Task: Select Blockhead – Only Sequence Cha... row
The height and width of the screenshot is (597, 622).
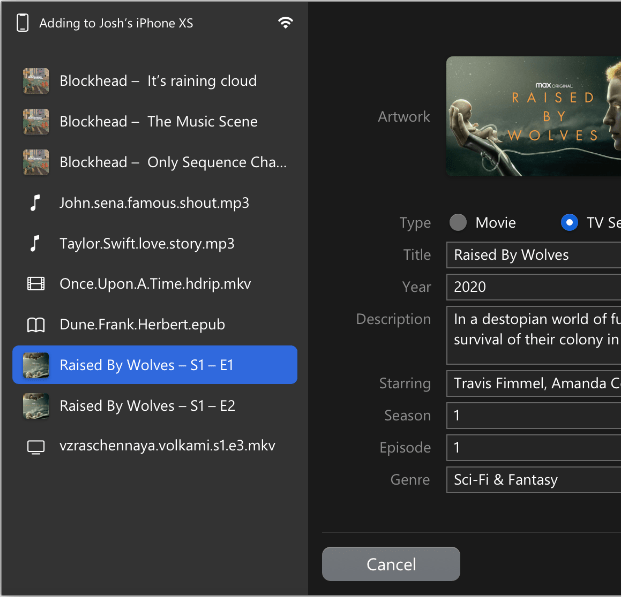Action: pos(155,162)
